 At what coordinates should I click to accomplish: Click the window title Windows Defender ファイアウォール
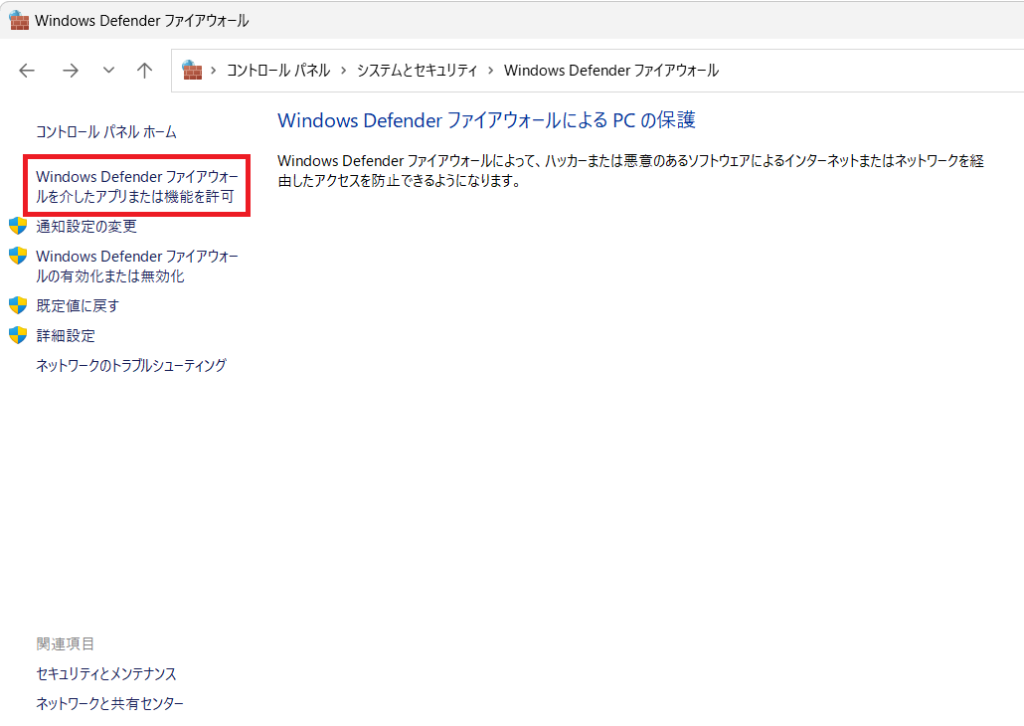[x=142, y=21]
